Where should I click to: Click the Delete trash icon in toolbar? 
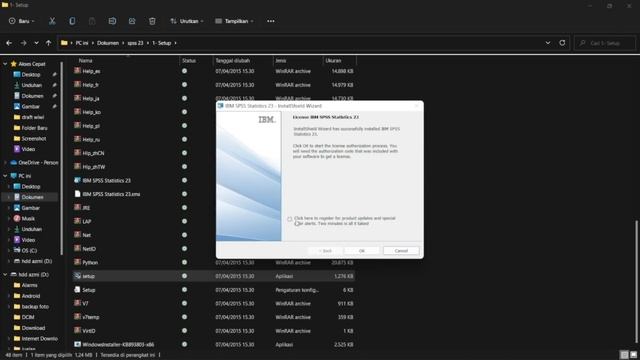pyautogui.click(x=152, y=21)
